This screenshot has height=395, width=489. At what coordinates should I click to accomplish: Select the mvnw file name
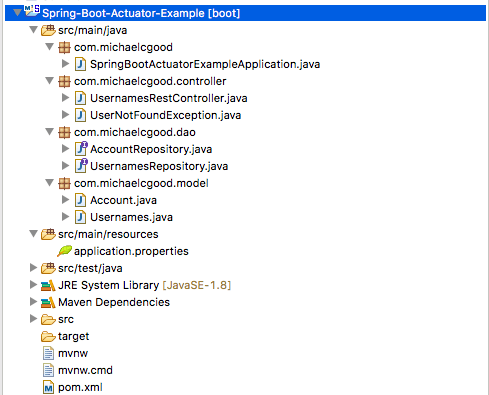pos(73,354)
